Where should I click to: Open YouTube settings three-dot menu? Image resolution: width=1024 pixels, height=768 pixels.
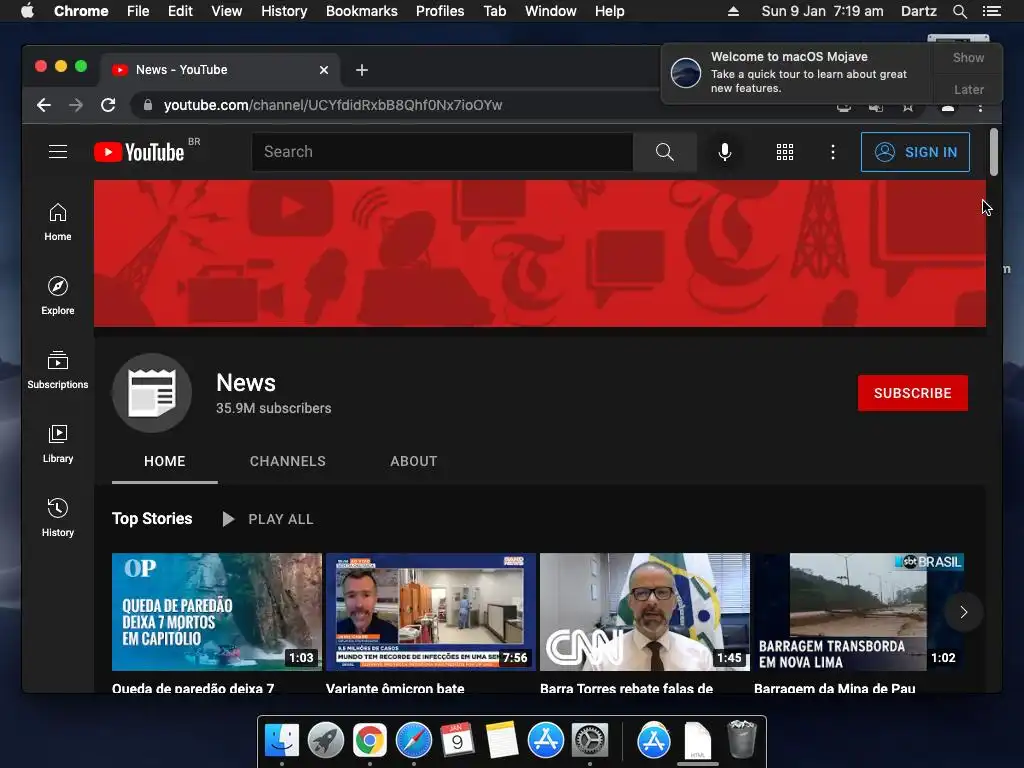(x=832, y=152)
